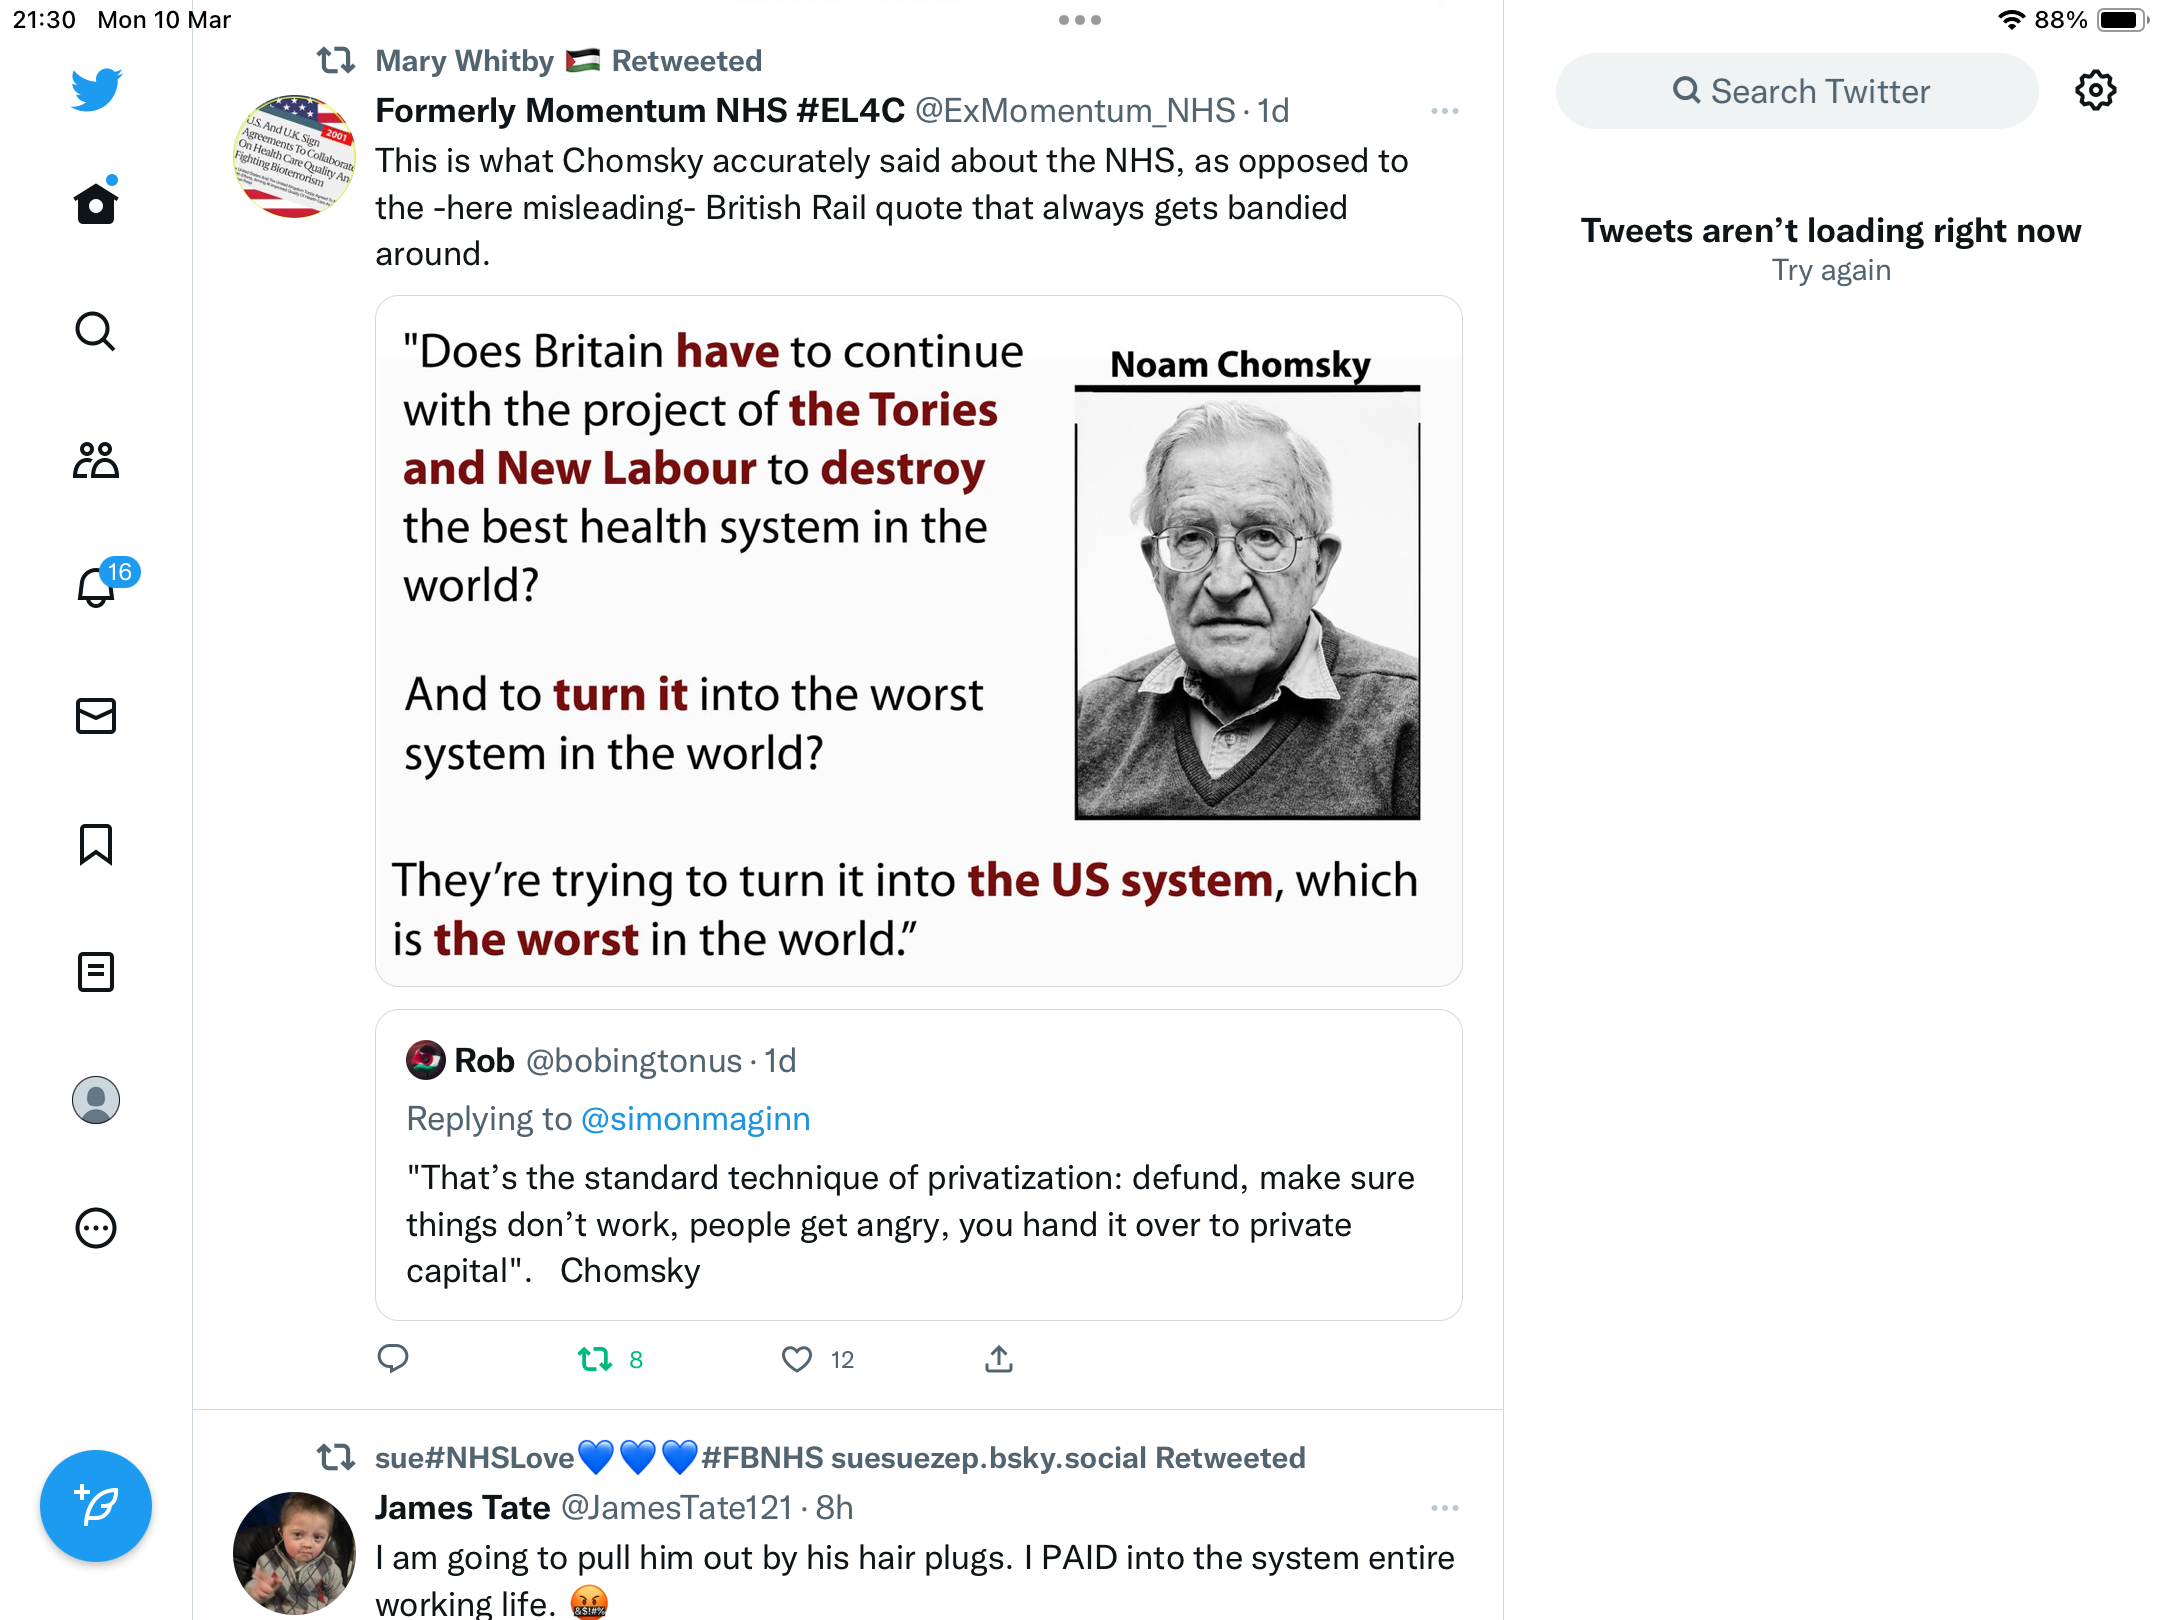Reply to the Chomsky NHS tweet
Viewport: 2160px width, 1620px height.
tap(393, 1358)
